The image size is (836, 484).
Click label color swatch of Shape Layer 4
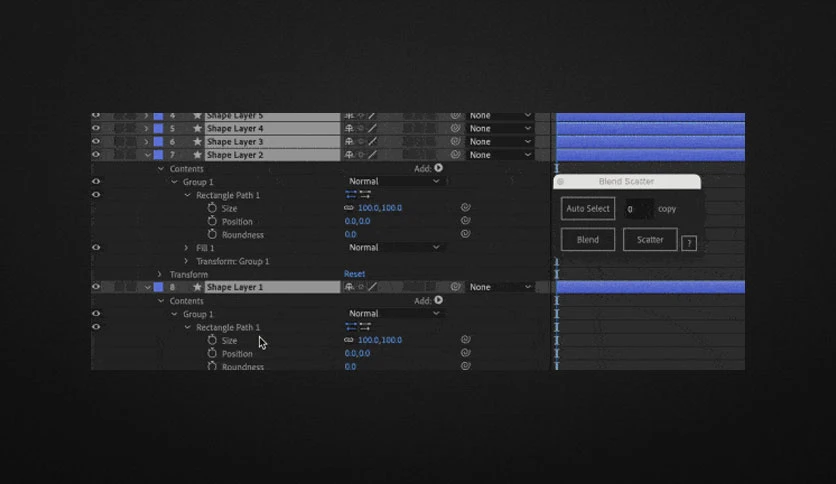(158, 128)
